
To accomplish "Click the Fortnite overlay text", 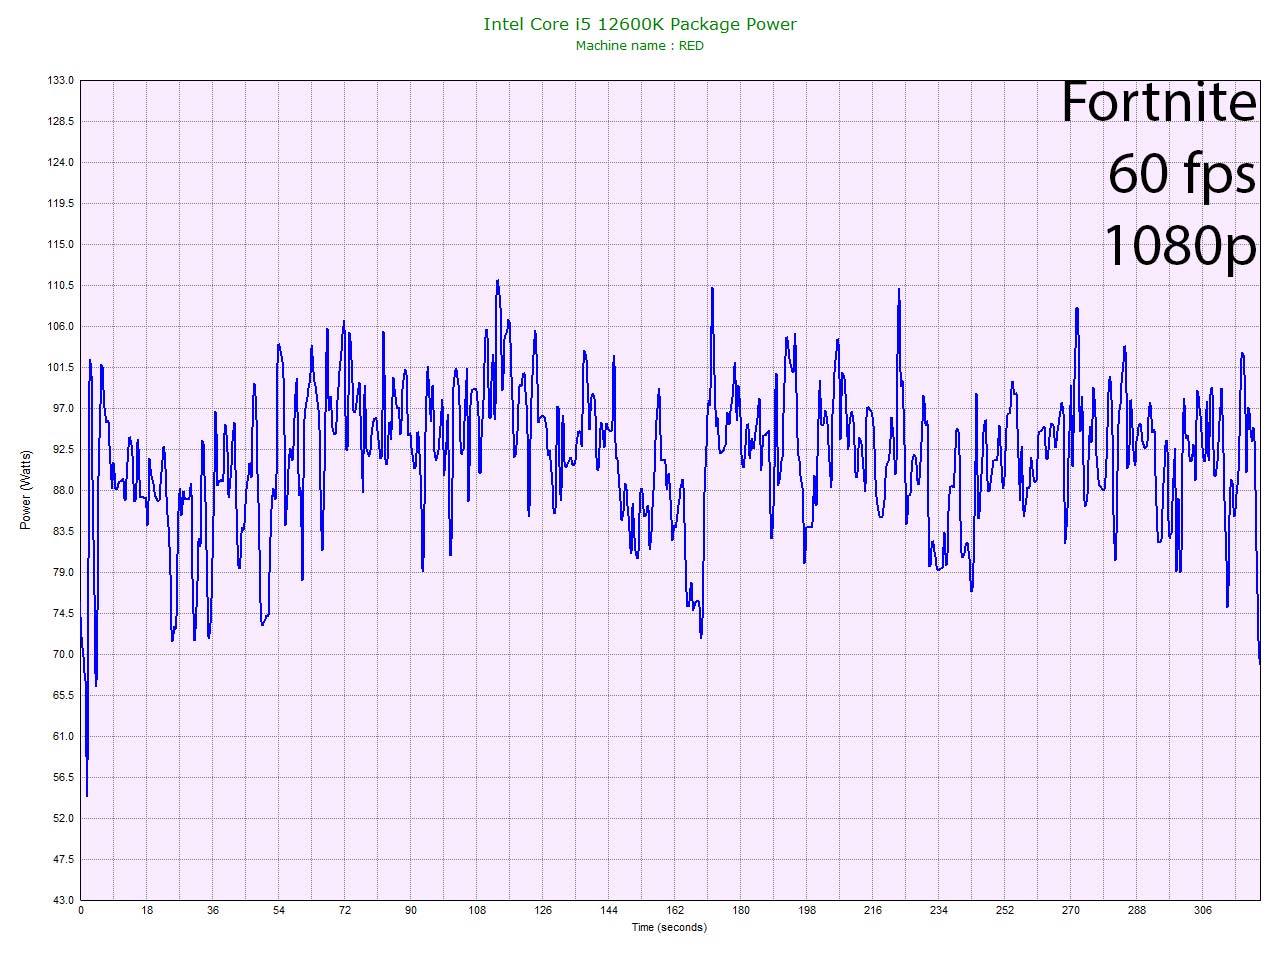I will click(x=1157, y=102).
